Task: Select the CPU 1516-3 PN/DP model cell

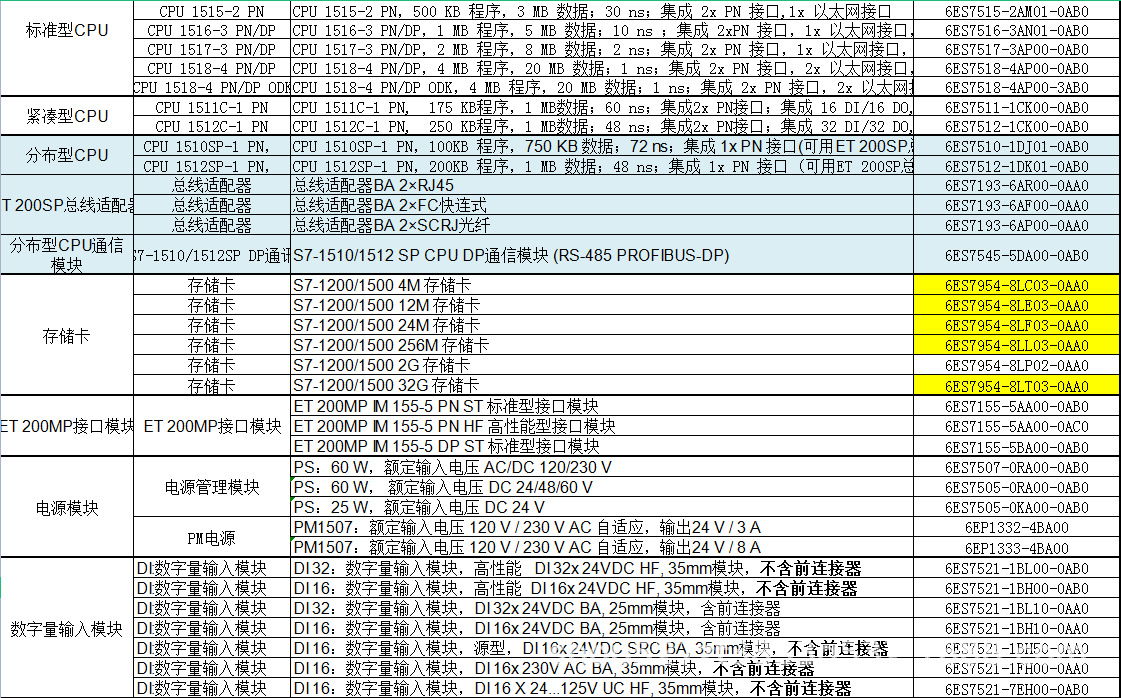Action: click(x=212, y=31)
